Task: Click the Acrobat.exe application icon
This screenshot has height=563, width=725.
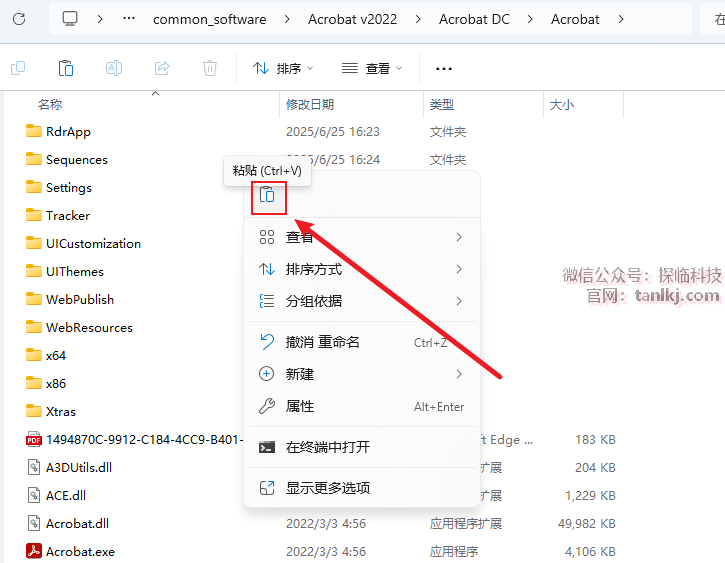Action: 33,551
